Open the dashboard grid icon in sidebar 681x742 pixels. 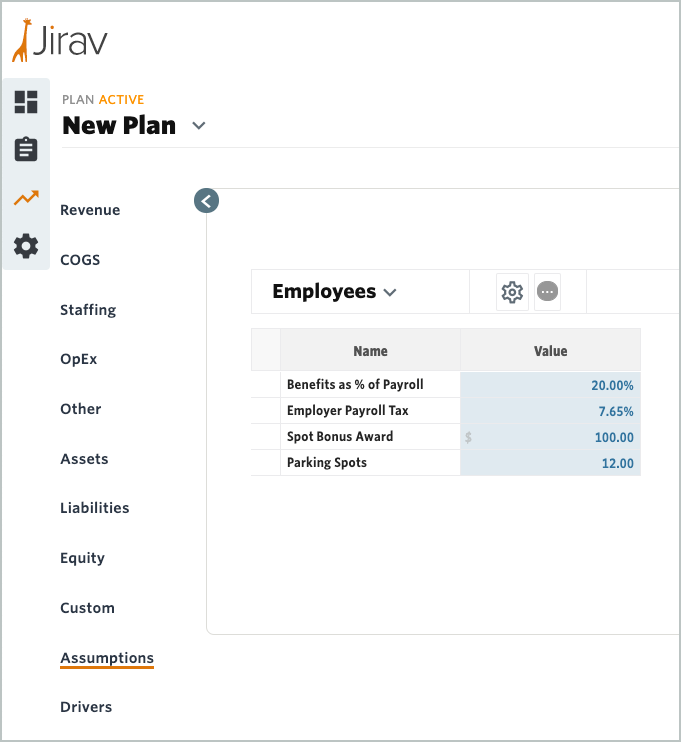26,102
